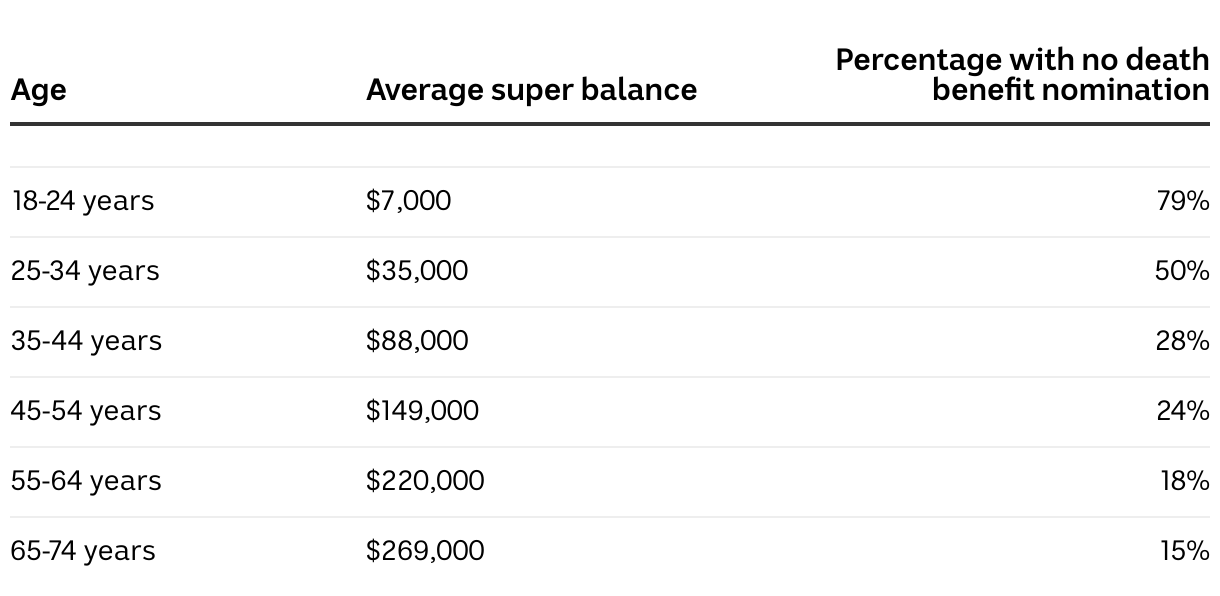Viewport: 1220px width, 596px height.
Task: Select the 65-74 years age cell
Action: point(83,551)
